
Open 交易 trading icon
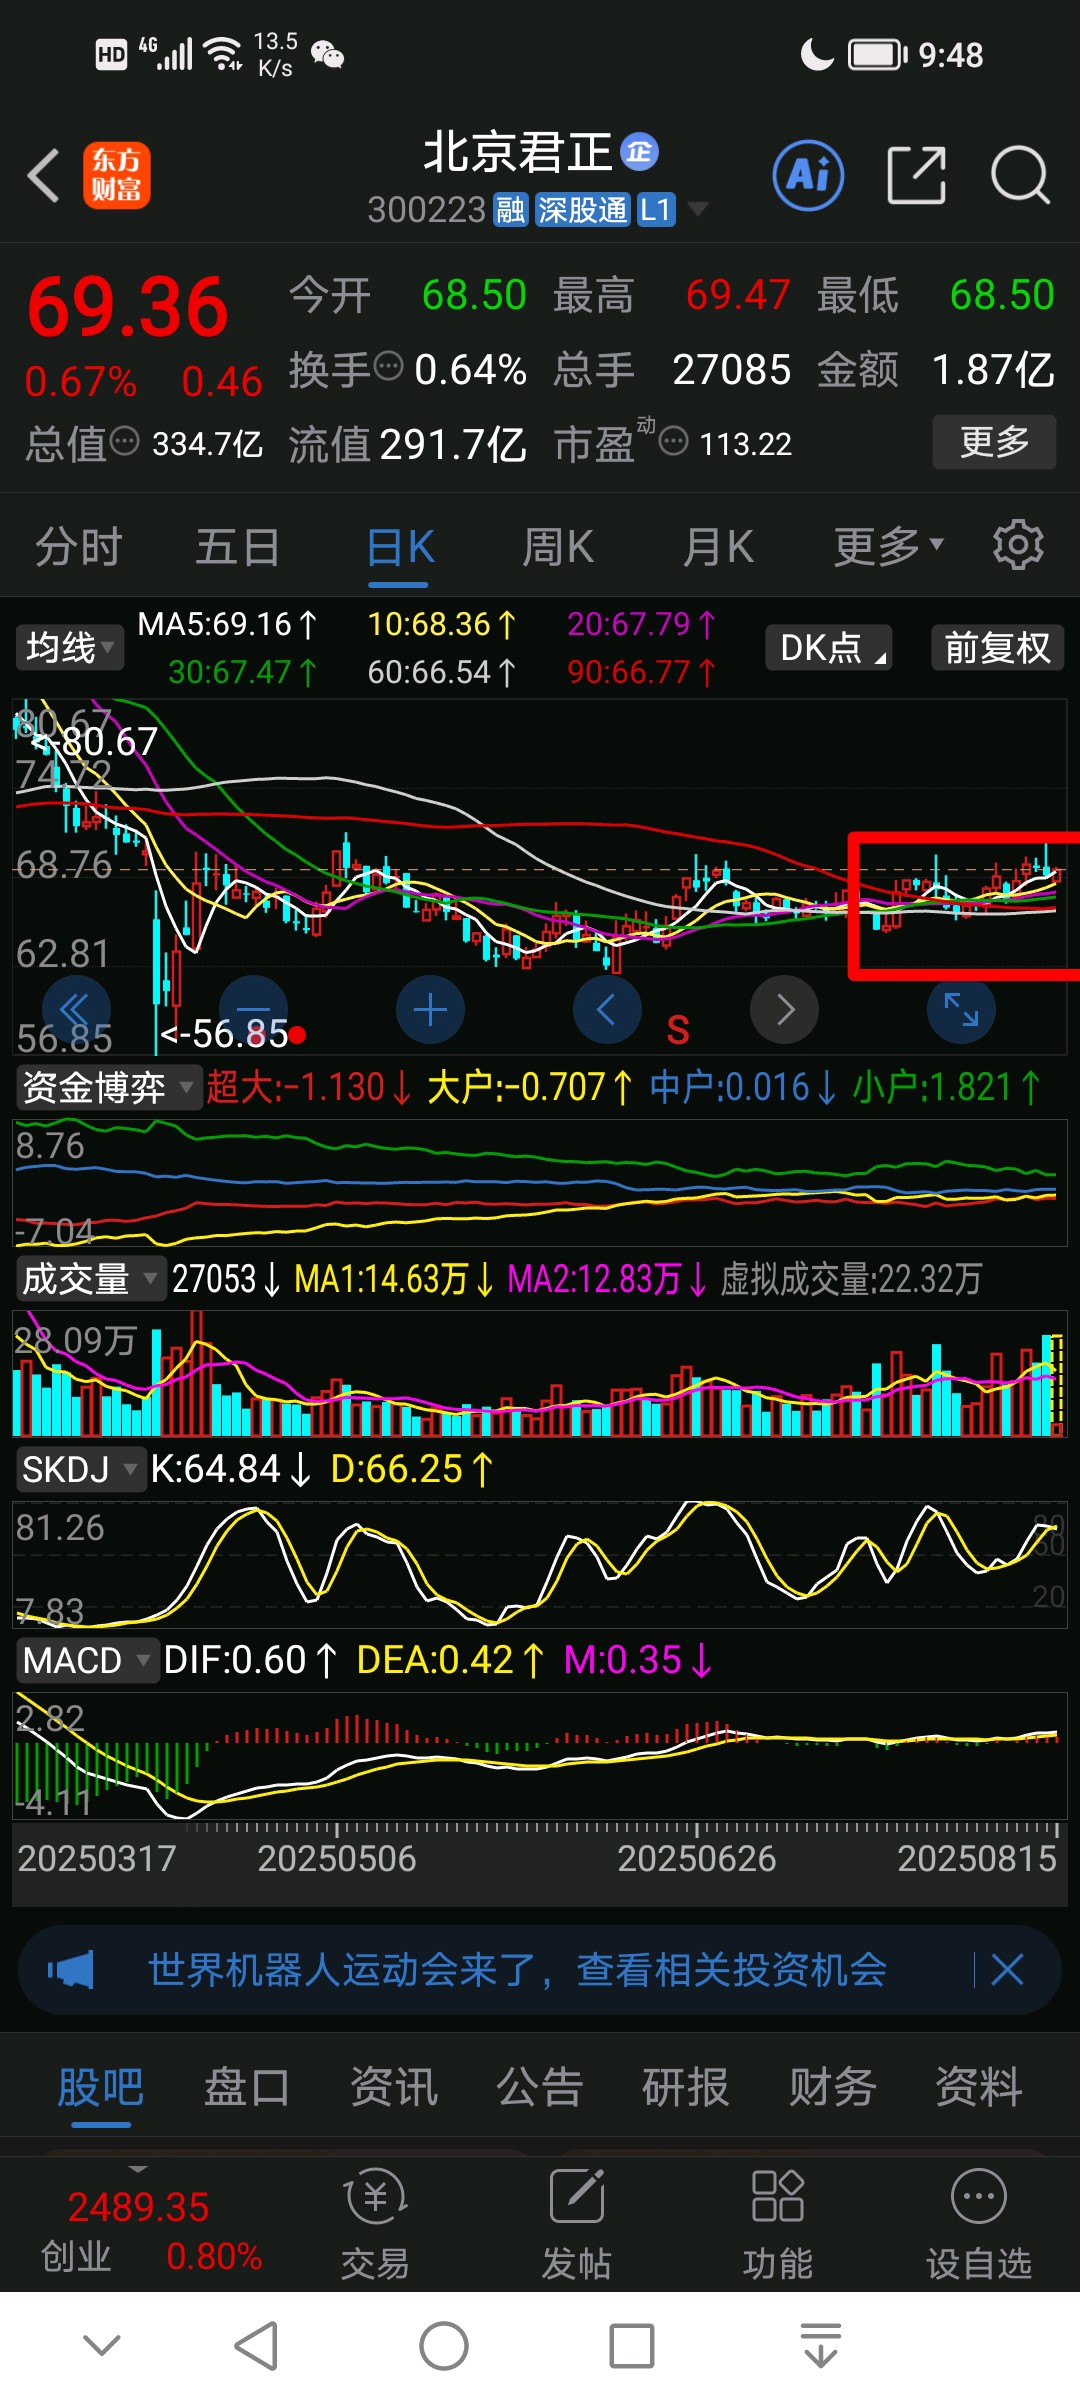point(375,2224)
